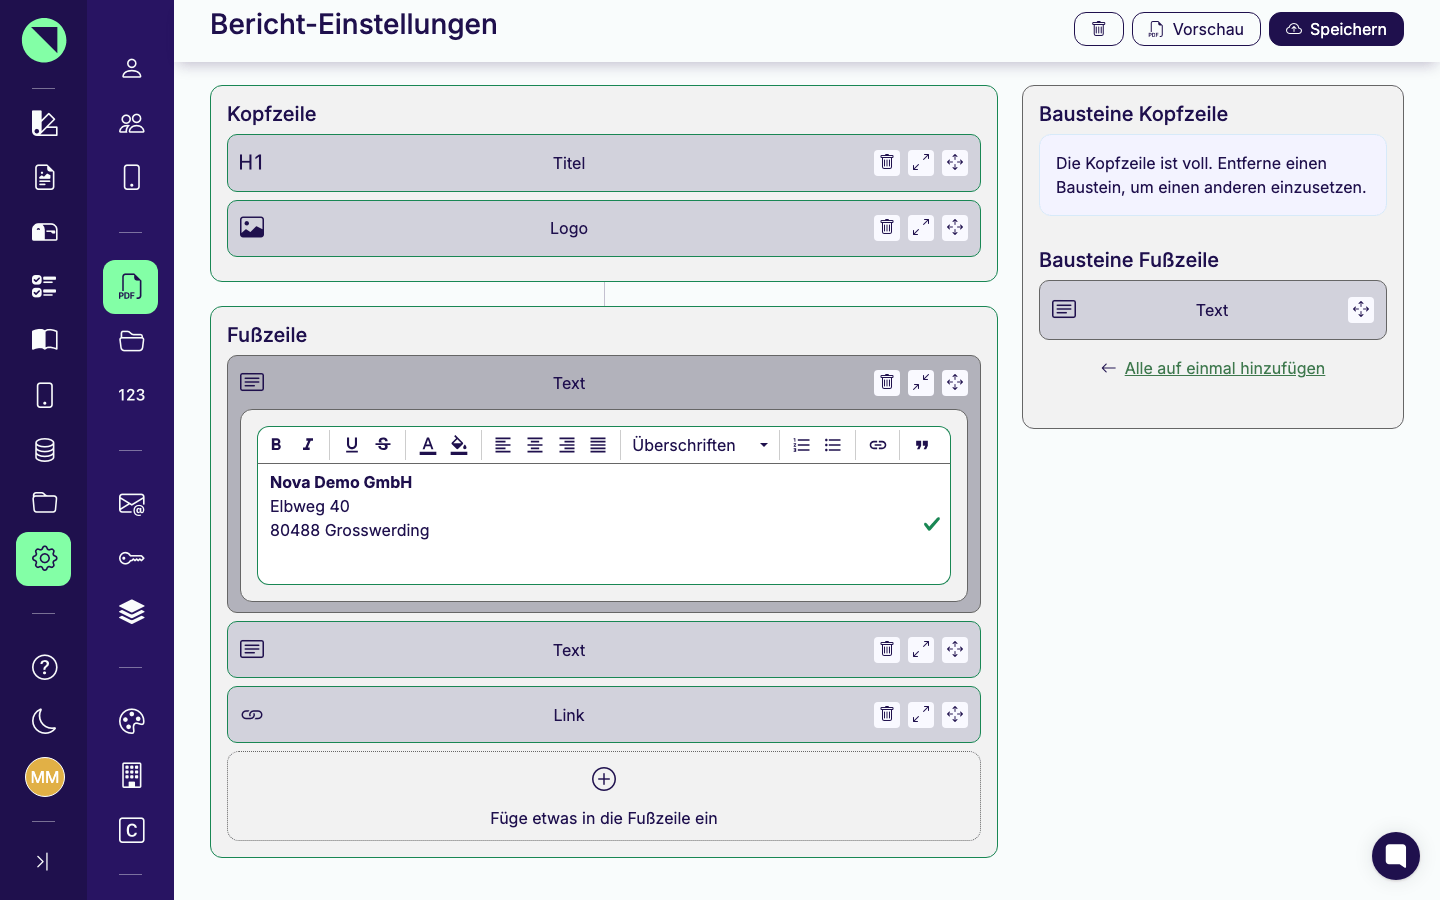Screen dimensions: 1440x900
Task: Open the PDF report settings in the submenu
Action: pyautogui.click(x=131, y=287)
